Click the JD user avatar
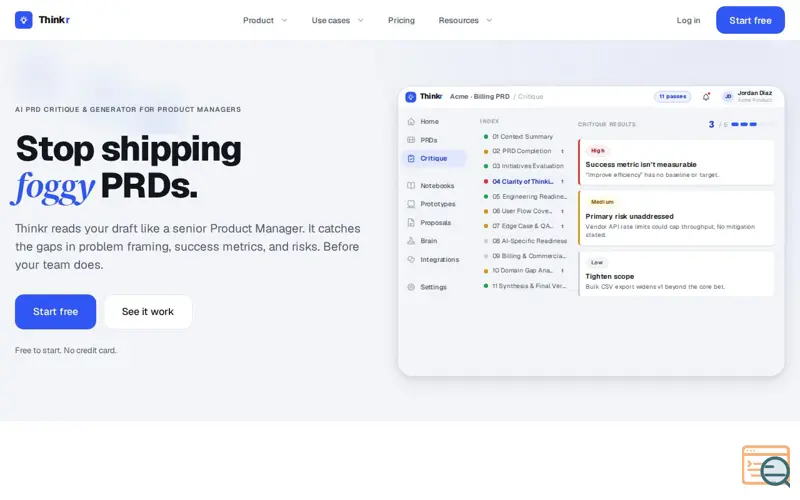Image resolution: width=800 pixels, height=500 pixels. (x=728, y=96)
